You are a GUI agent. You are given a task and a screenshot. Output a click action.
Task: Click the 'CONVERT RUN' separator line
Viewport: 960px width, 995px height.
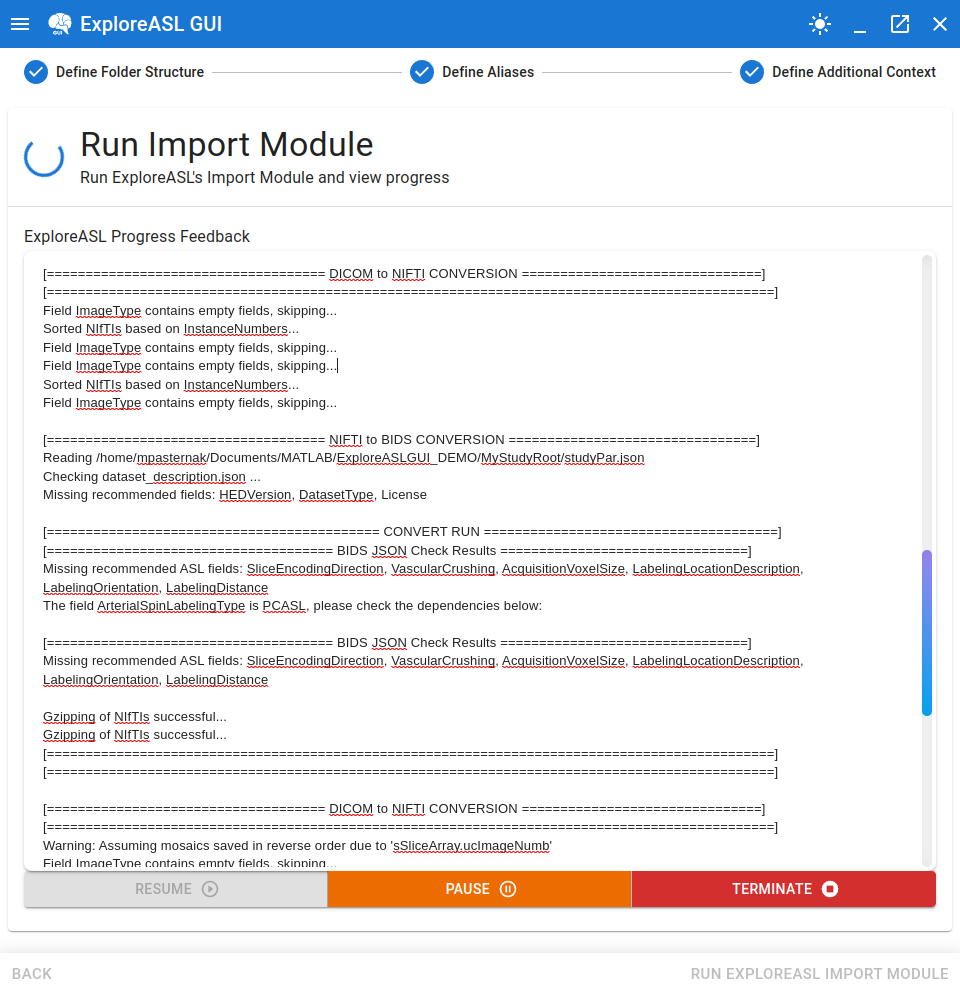pyautogui.click(x=412, y=531)
